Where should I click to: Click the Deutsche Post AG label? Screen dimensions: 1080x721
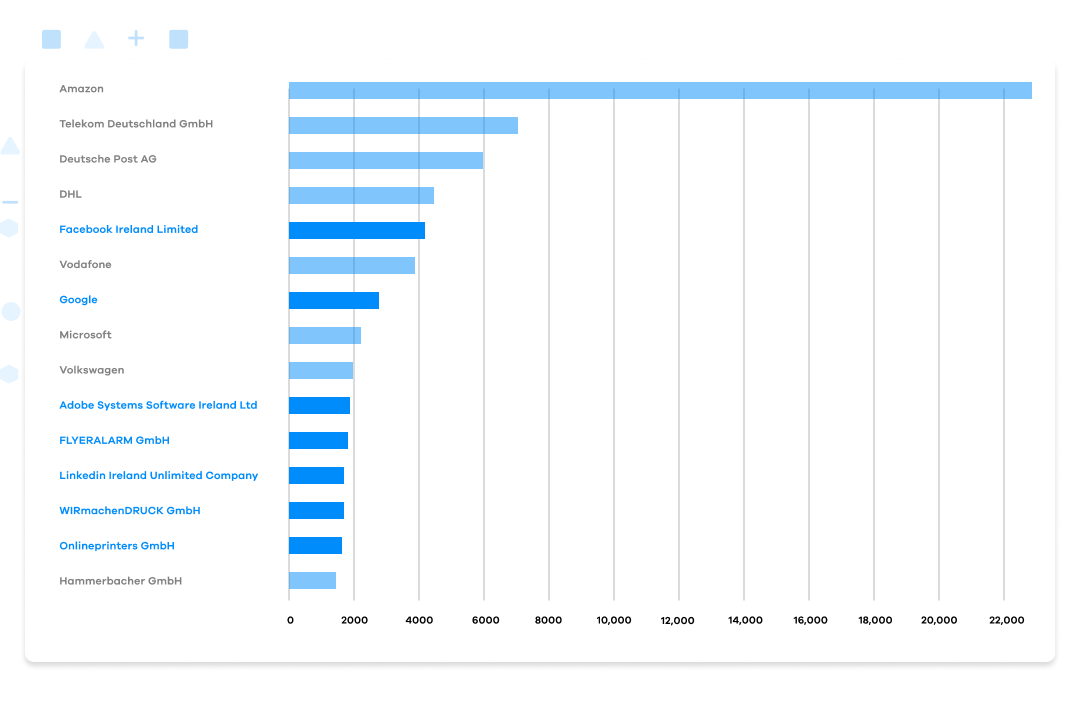[107, 159]
